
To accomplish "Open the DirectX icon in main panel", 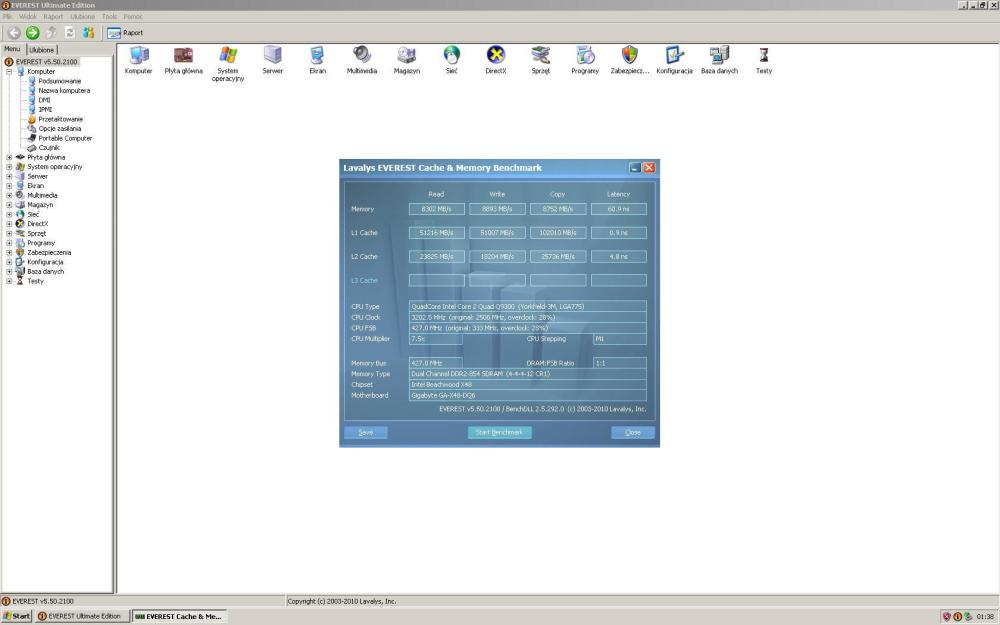I will point(495,56).
